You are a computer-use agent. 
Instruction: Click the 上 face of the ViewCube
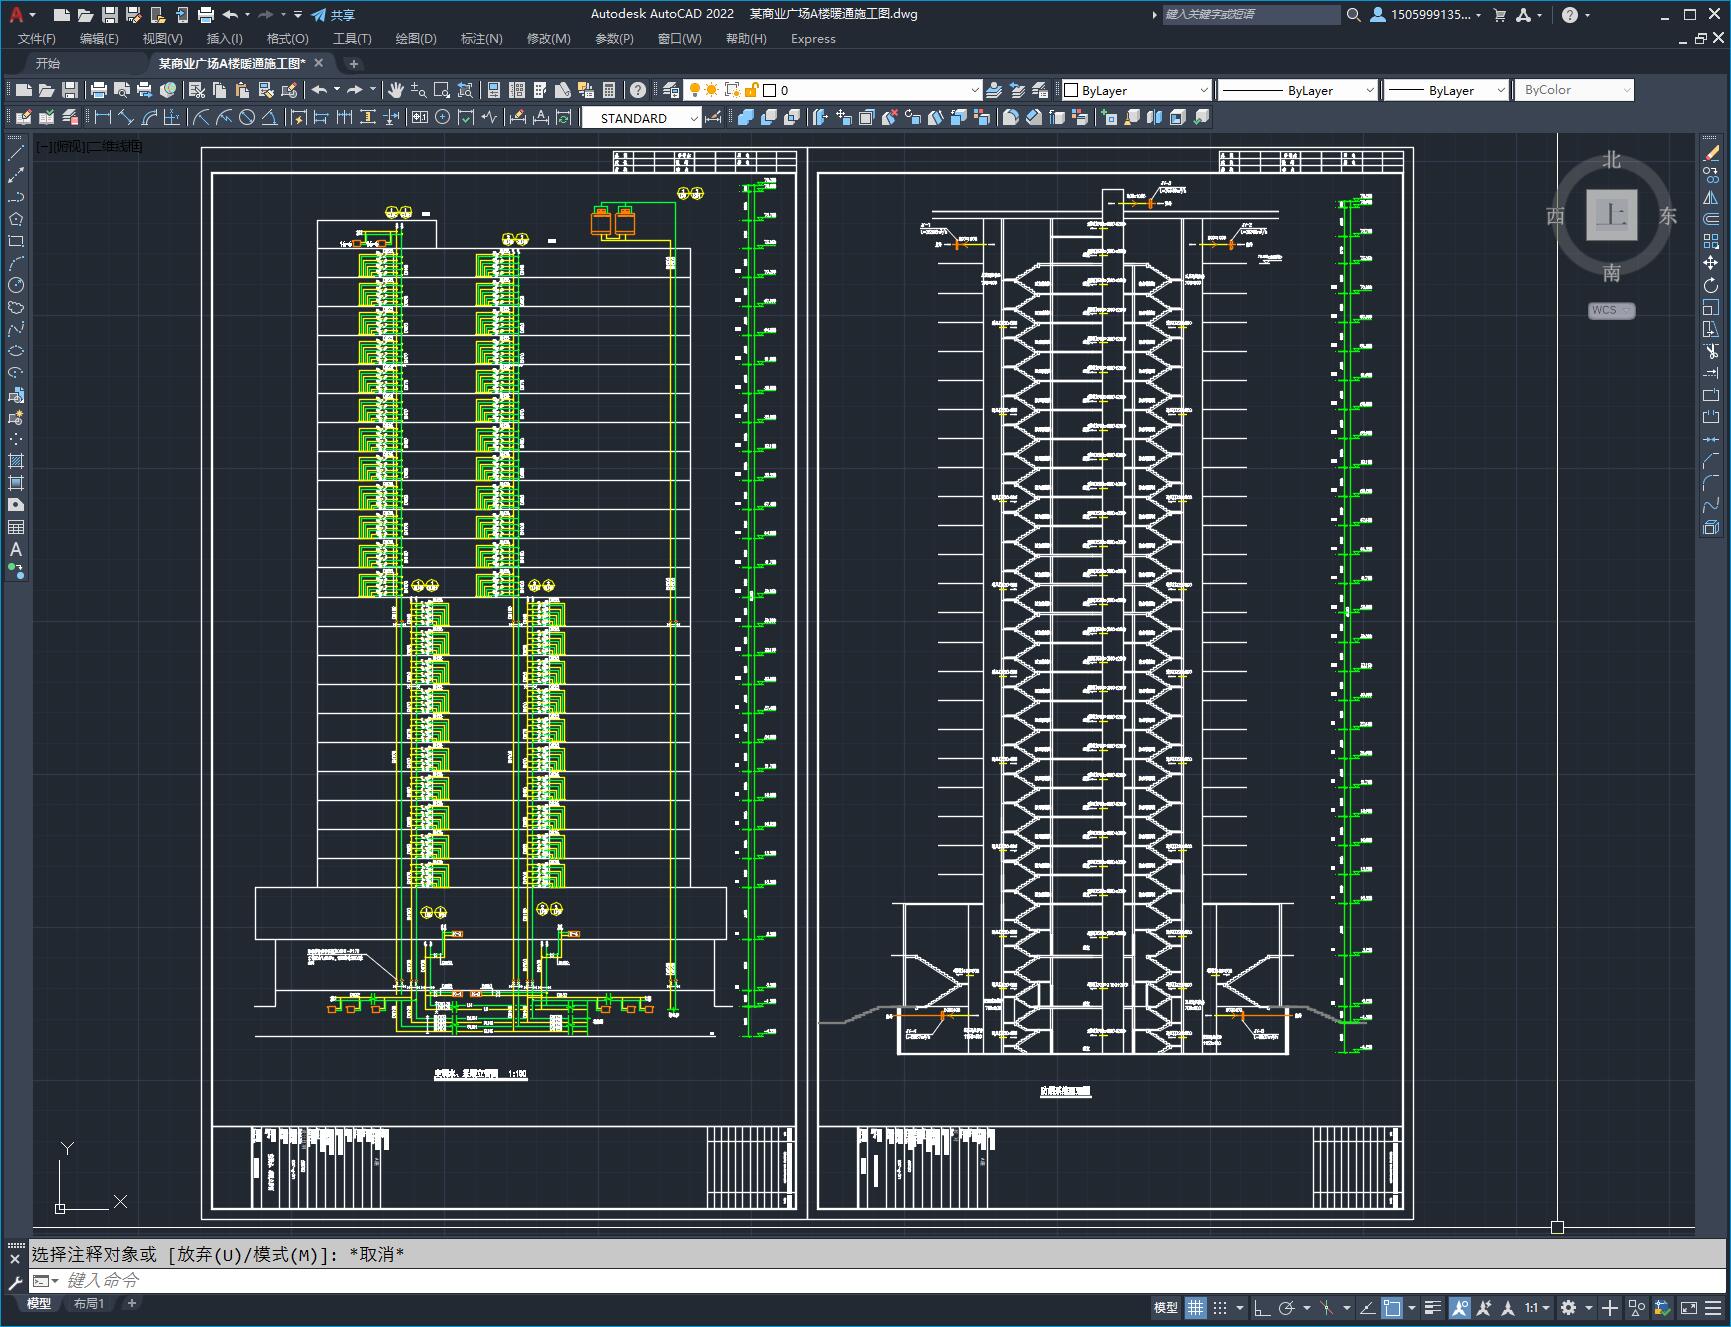1611,215
